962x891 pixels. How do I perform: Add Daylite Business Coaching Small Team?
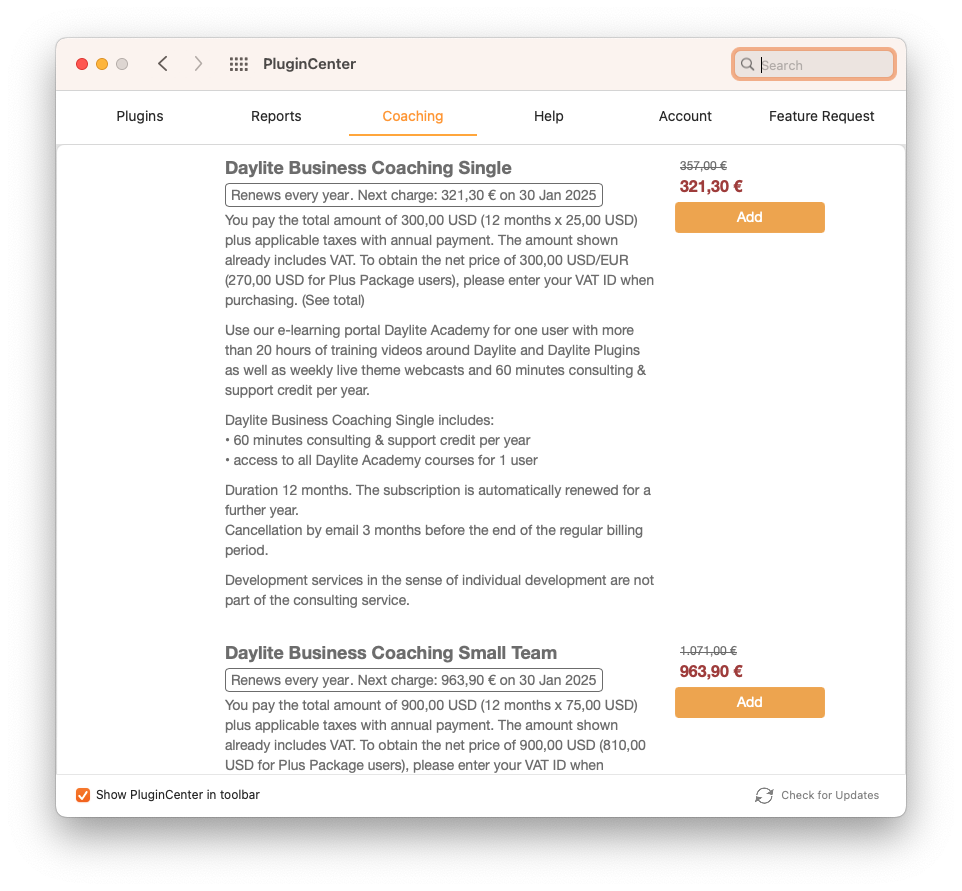(750, 702)
